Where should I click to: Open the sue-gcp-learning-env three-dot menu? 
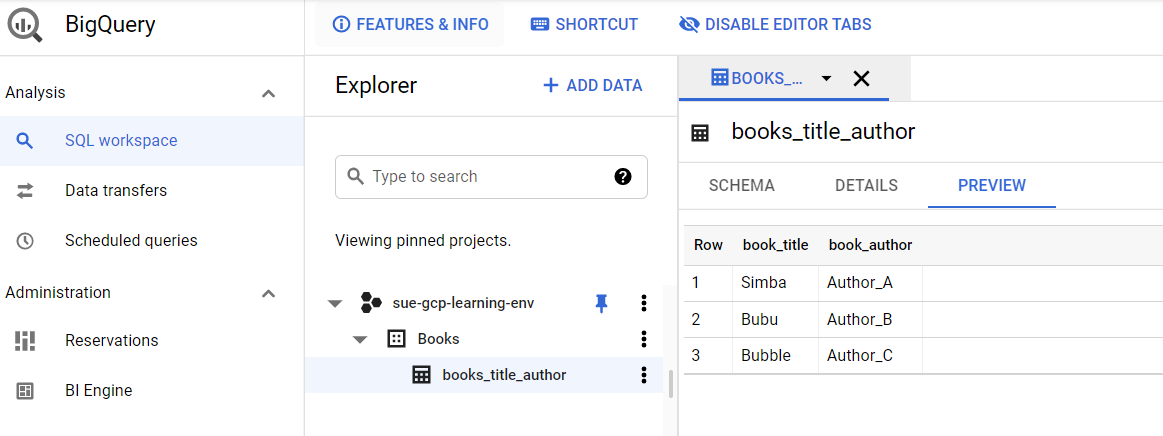[644, 303]
